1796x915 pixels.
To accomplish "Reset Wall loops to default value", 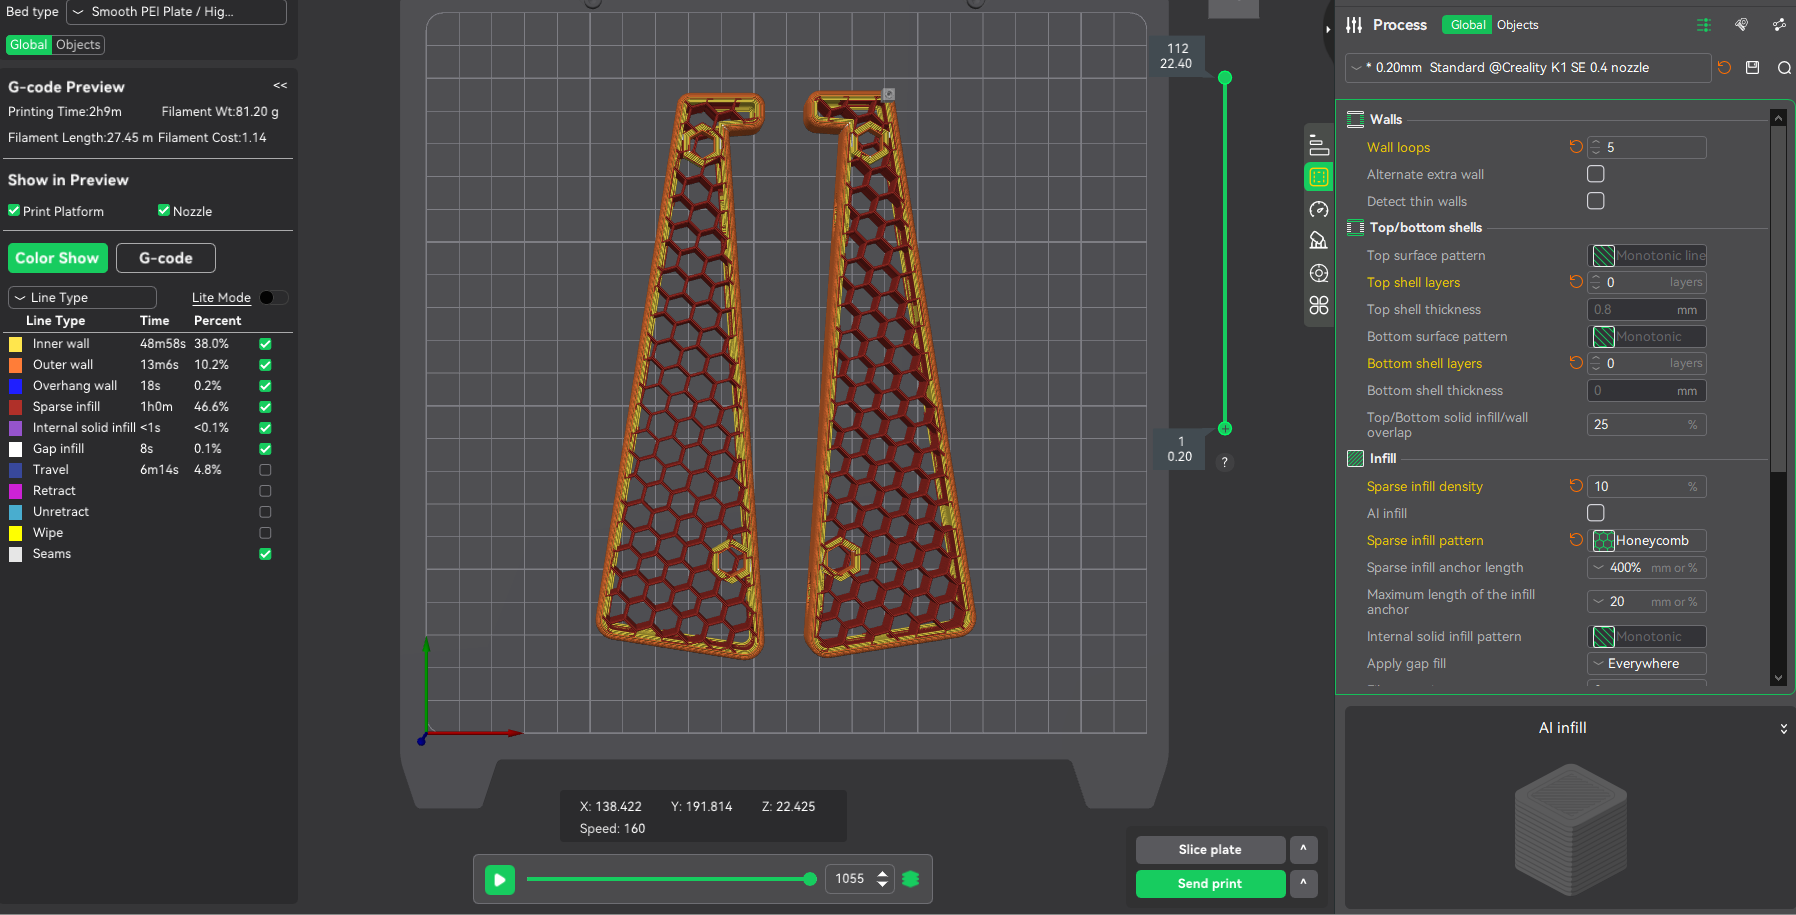I will pyautogui.click(x=1576, y=147).
